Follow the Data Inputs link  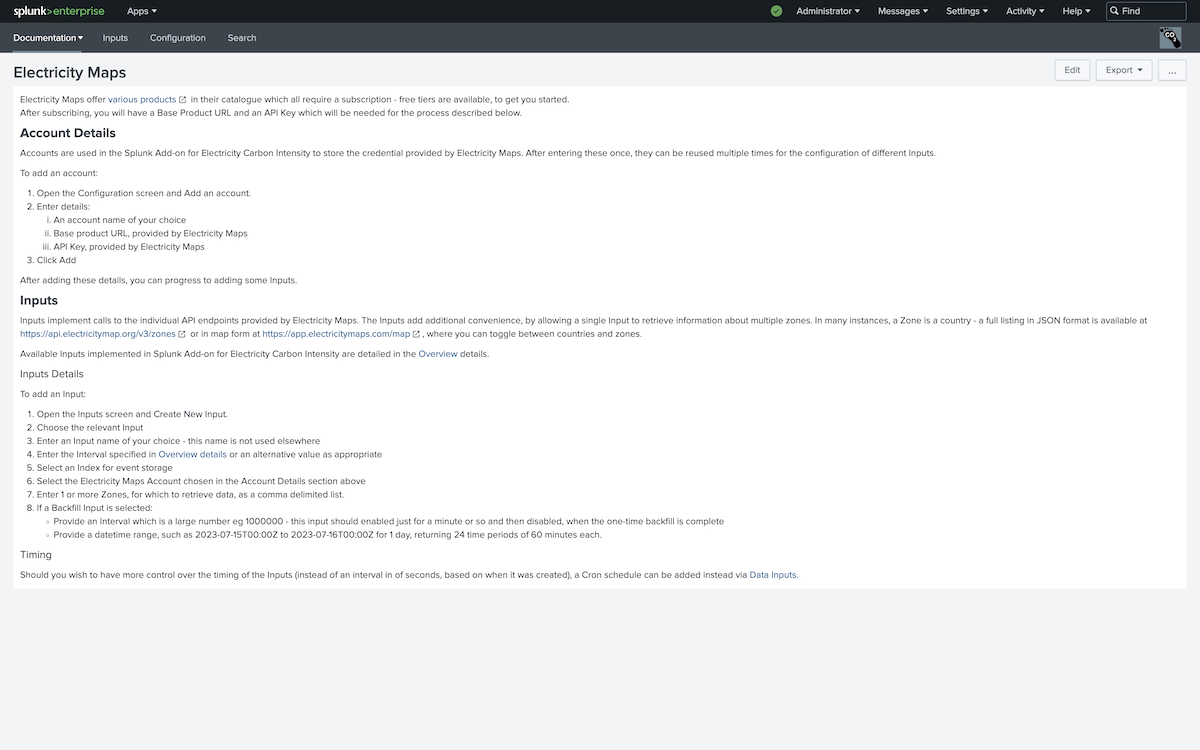[773, 575]
